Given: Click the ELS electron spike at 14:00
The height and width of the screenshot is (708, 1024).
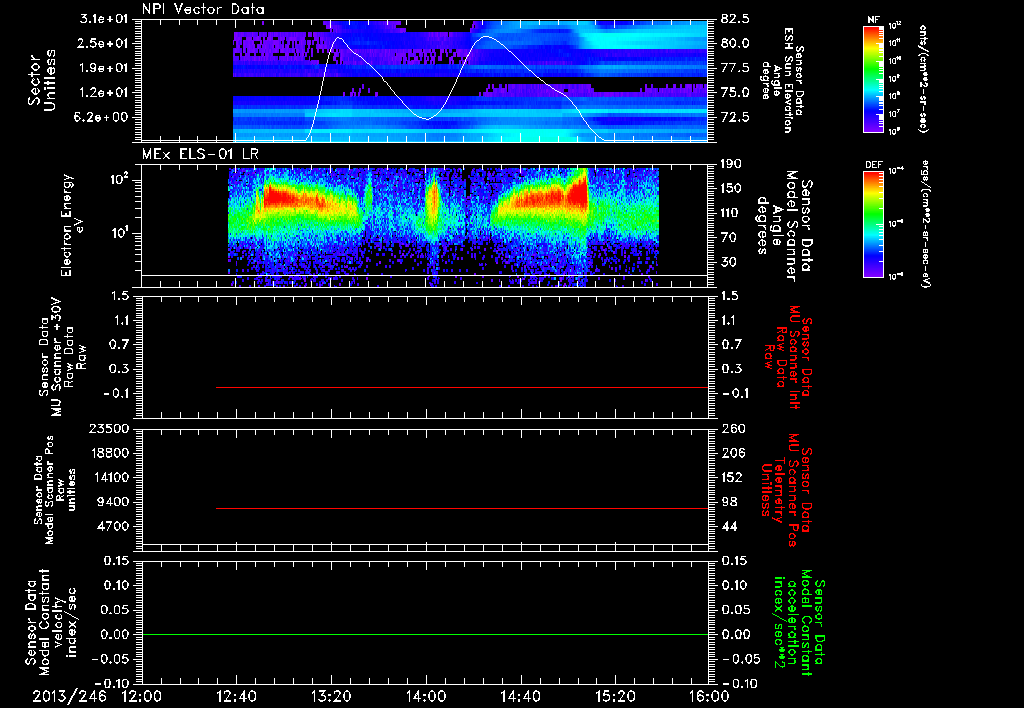Looking at the screenshot, I should click(x=432, y=202).
